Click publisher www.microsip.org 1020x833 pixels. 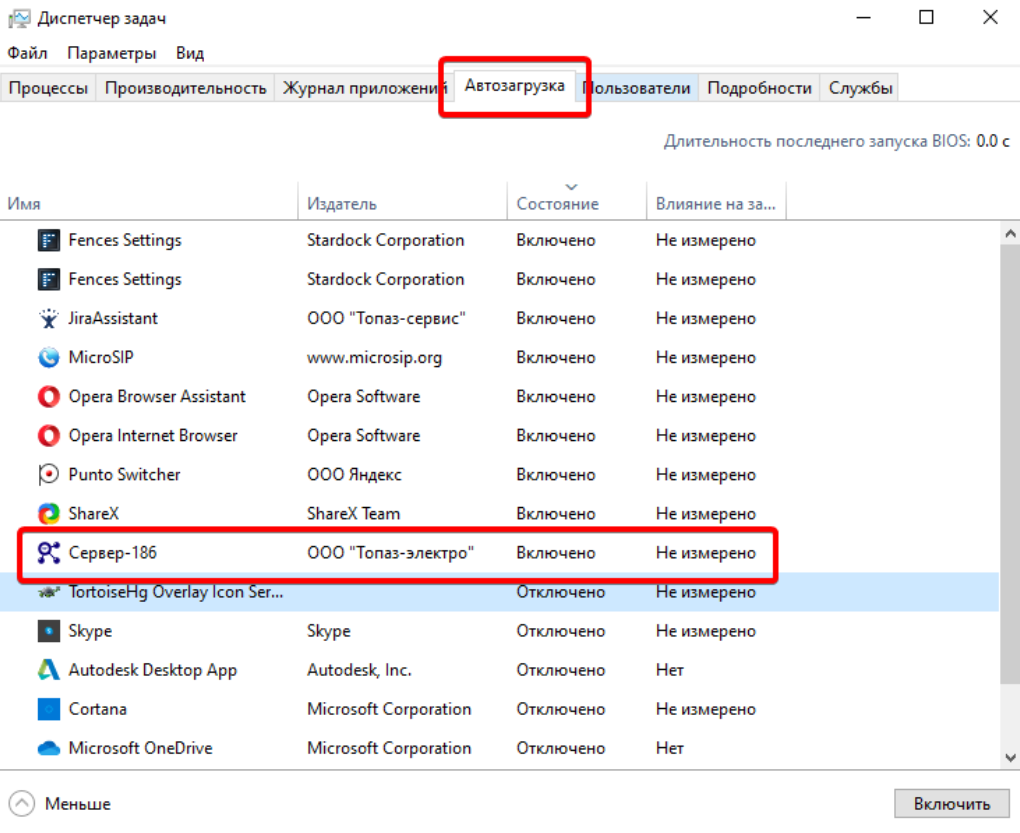pos(374,358)
